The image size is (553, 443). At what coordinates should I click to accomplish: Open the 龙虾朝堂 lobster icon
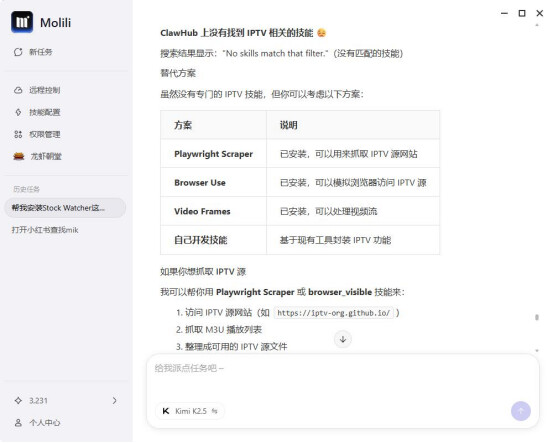click(x=19, y=156)
